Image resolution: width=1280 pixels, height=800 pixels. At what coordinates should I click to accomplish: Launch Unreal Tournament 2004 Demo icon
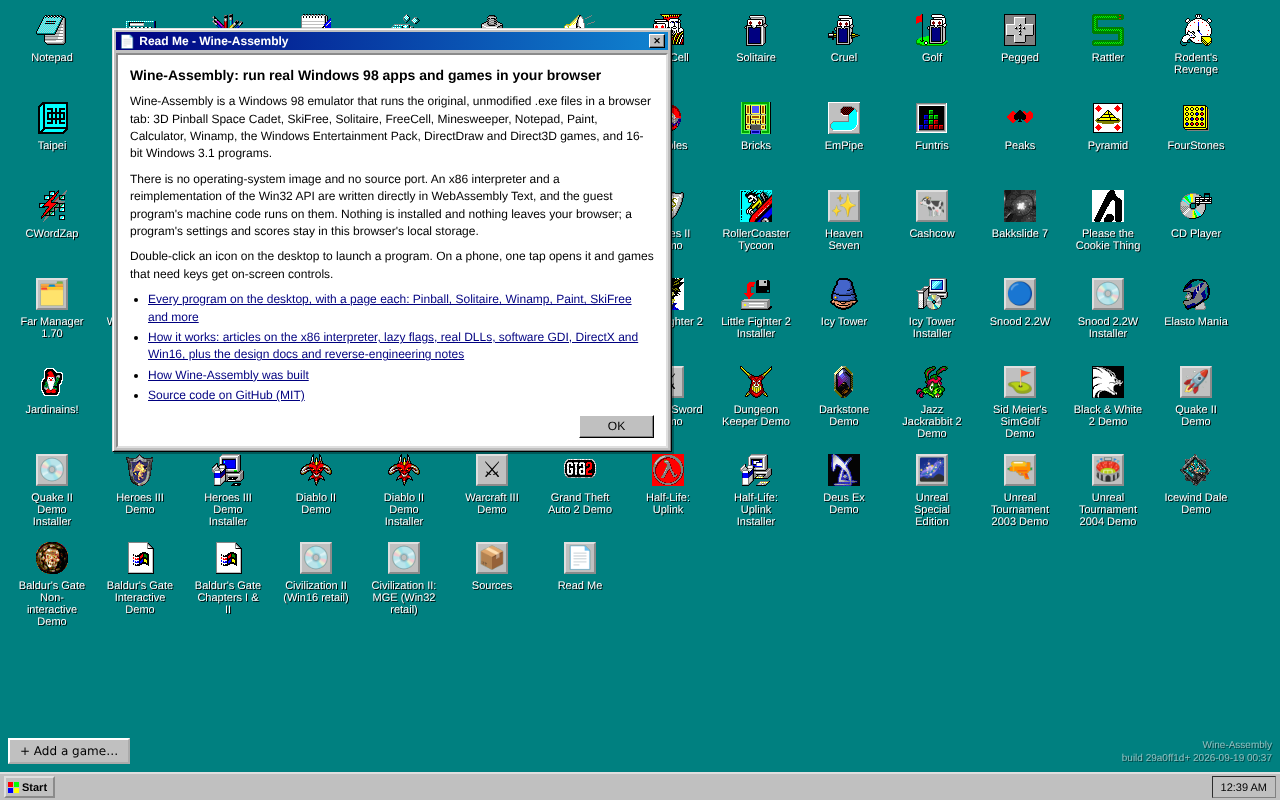(1108, 470)
